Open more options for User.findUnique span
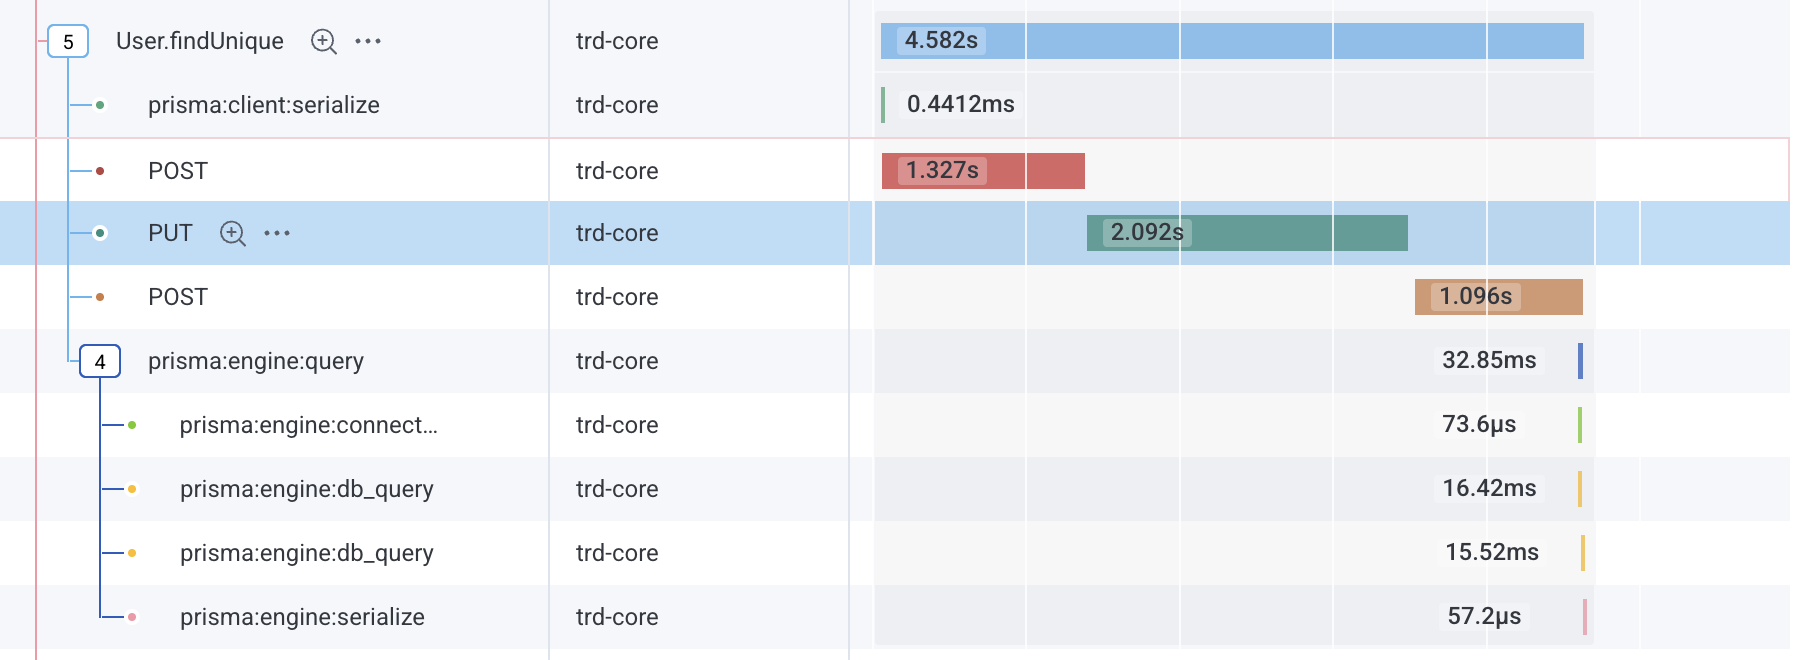The image size is (1798, 660). click(368, 41)
